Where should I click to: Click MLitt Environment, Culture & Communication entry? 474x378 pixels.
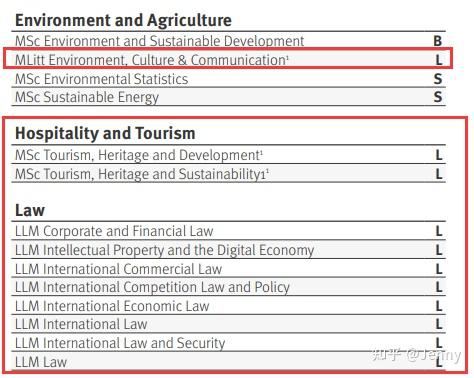[x=228, y=60]
